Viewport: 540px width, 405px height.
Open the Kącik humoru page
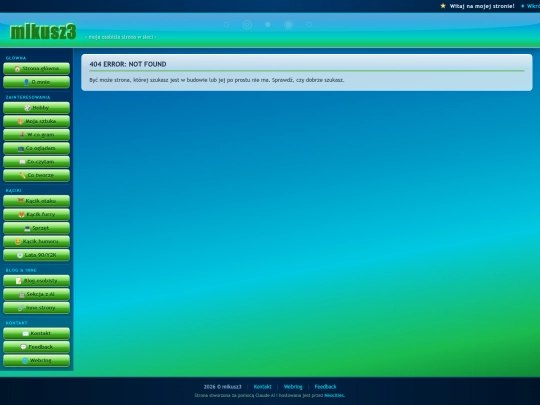(x=37, y=241)
